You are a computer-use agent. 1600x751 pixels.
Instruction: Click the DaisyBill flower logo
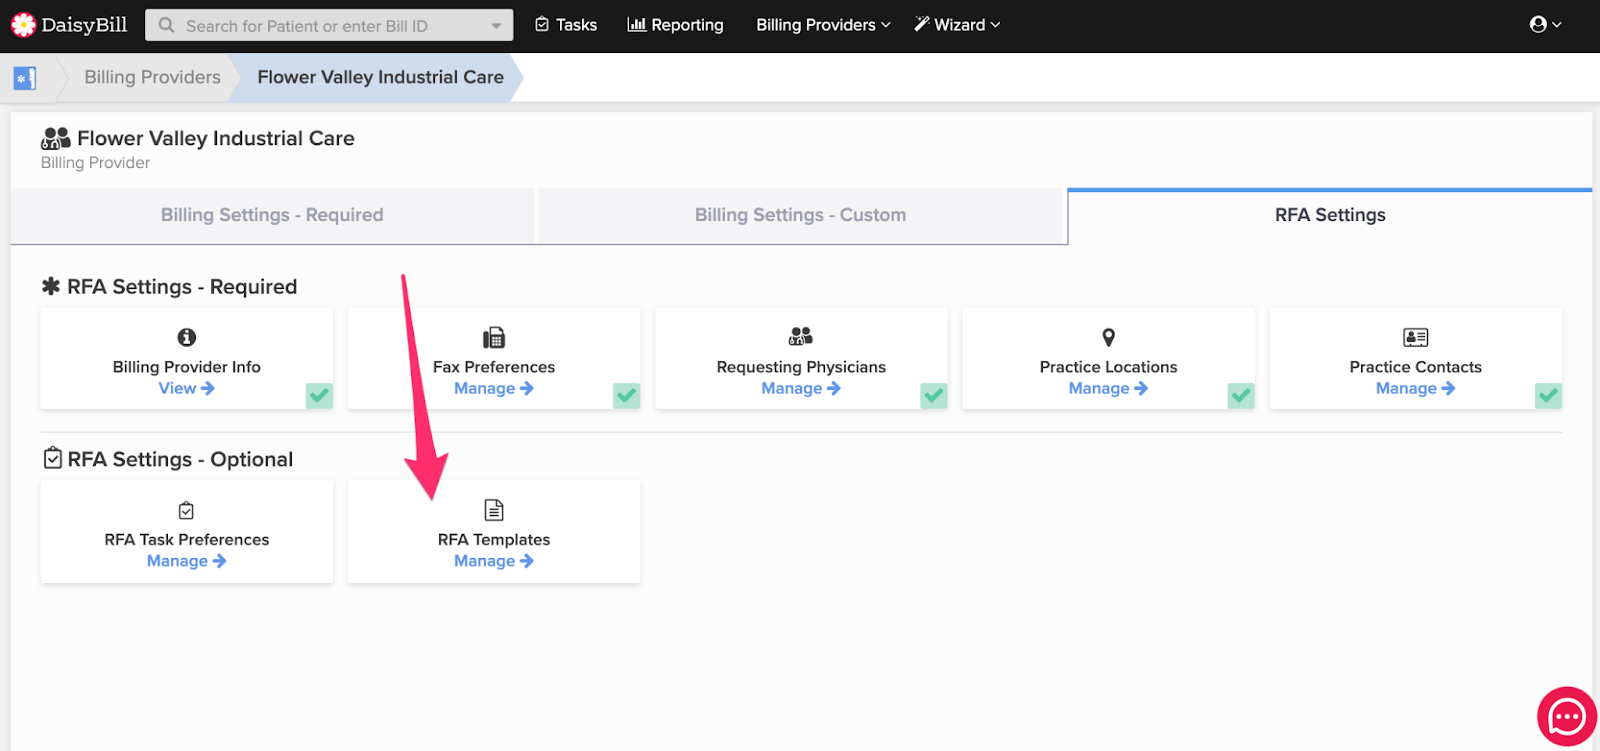click(23, 25)
